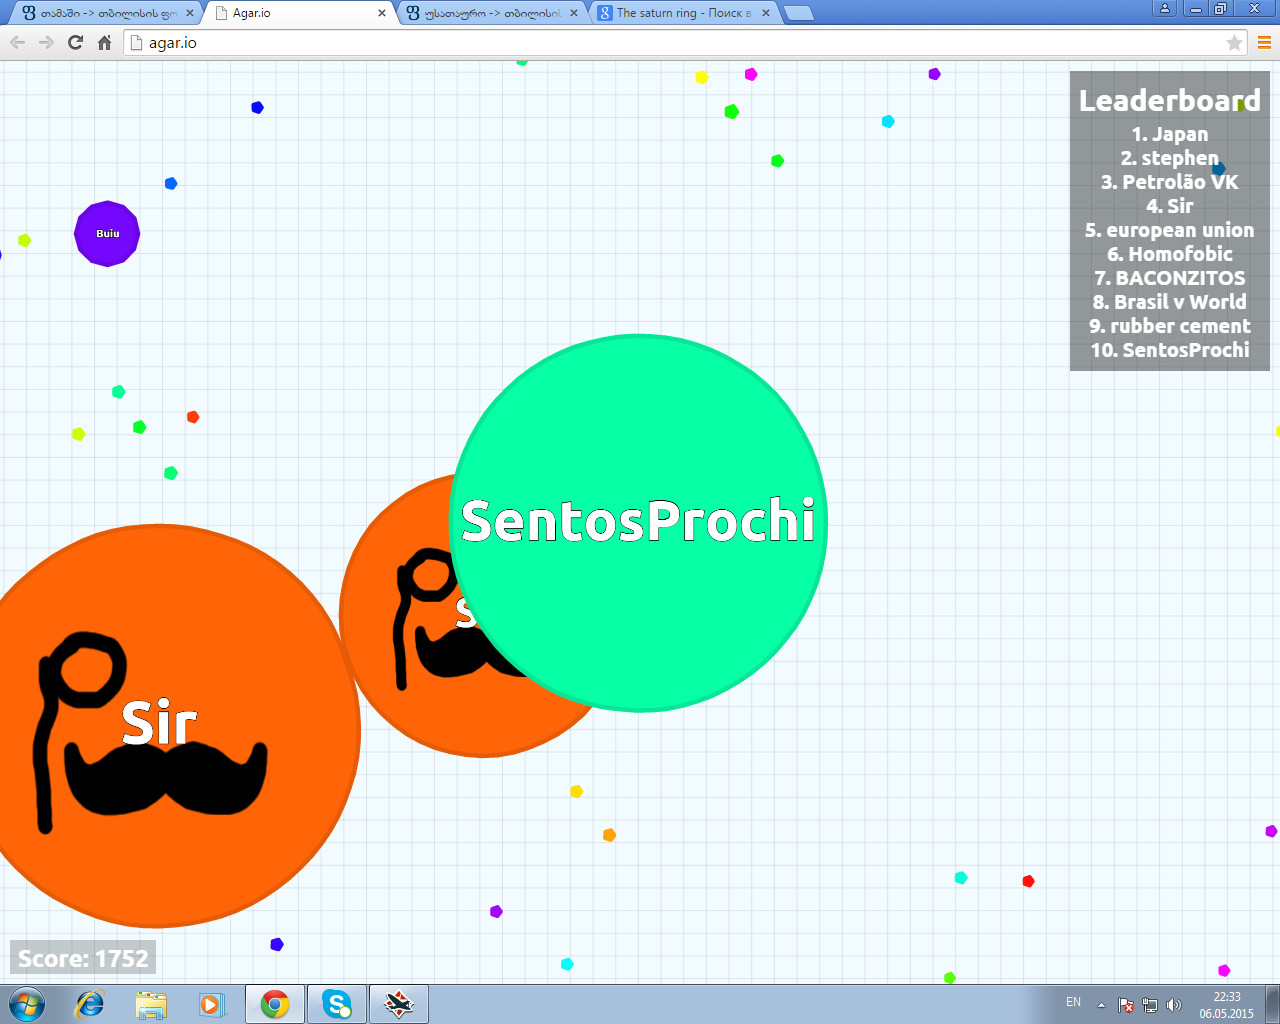
Task: Click the volume speaker tray icon
Action: [x=1174, y=1004]
